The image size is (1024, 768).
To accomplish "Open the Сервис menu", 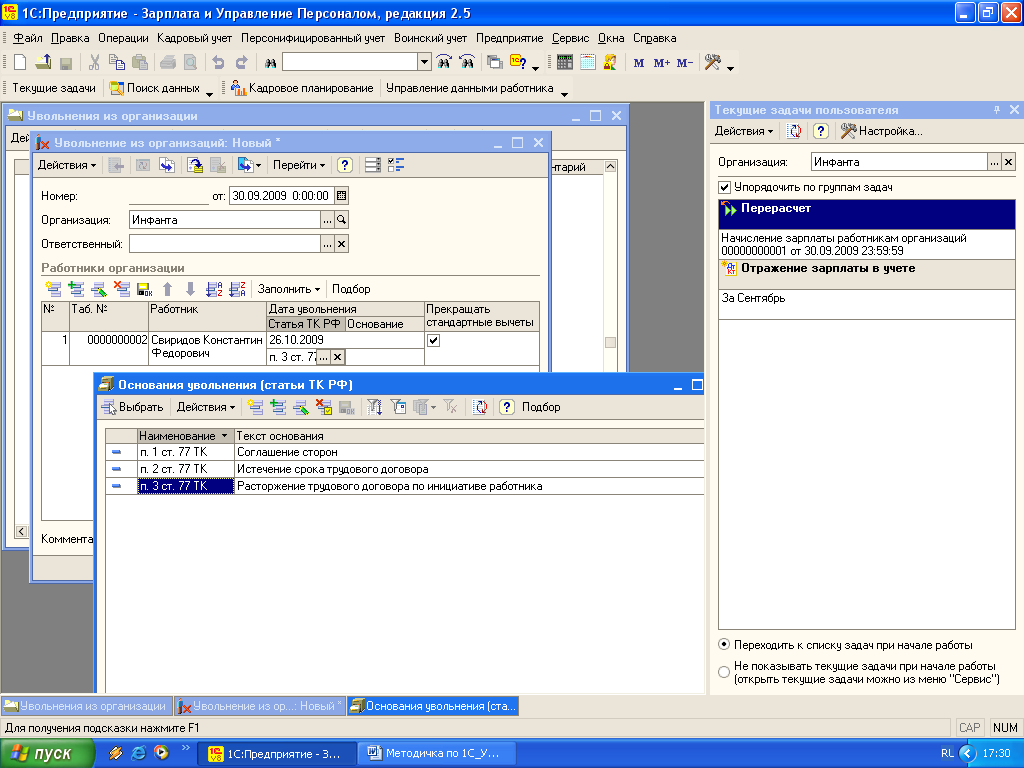I will [570, 38].
